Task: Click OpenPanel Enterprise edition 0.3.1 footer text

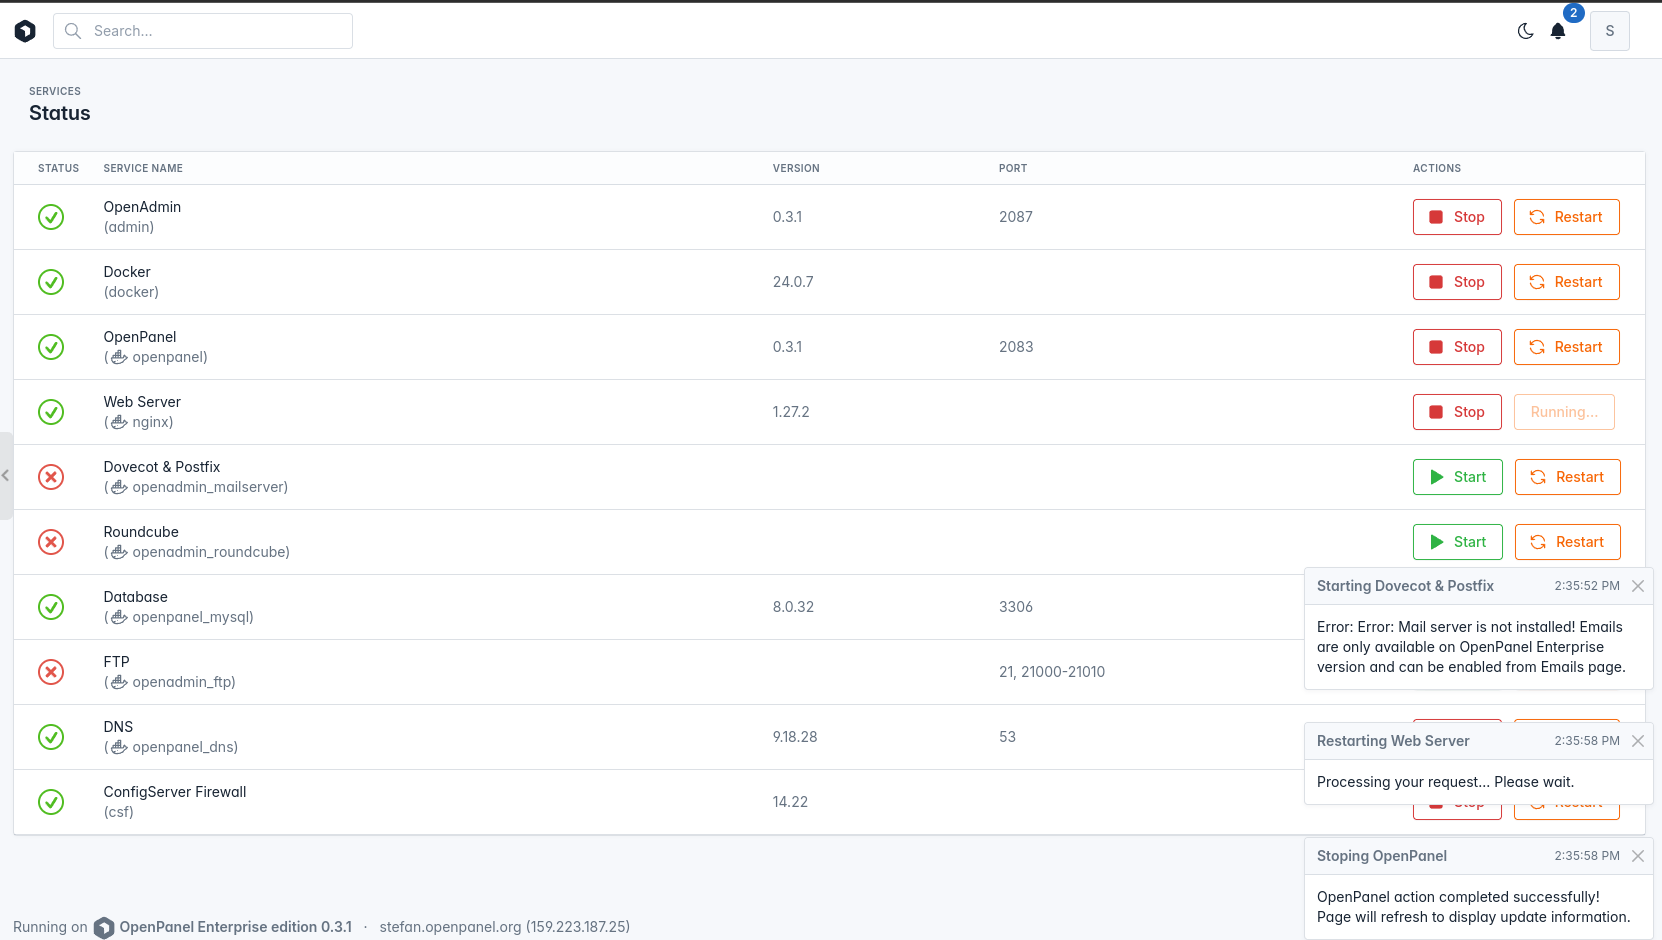Action: tap(236, 927)
